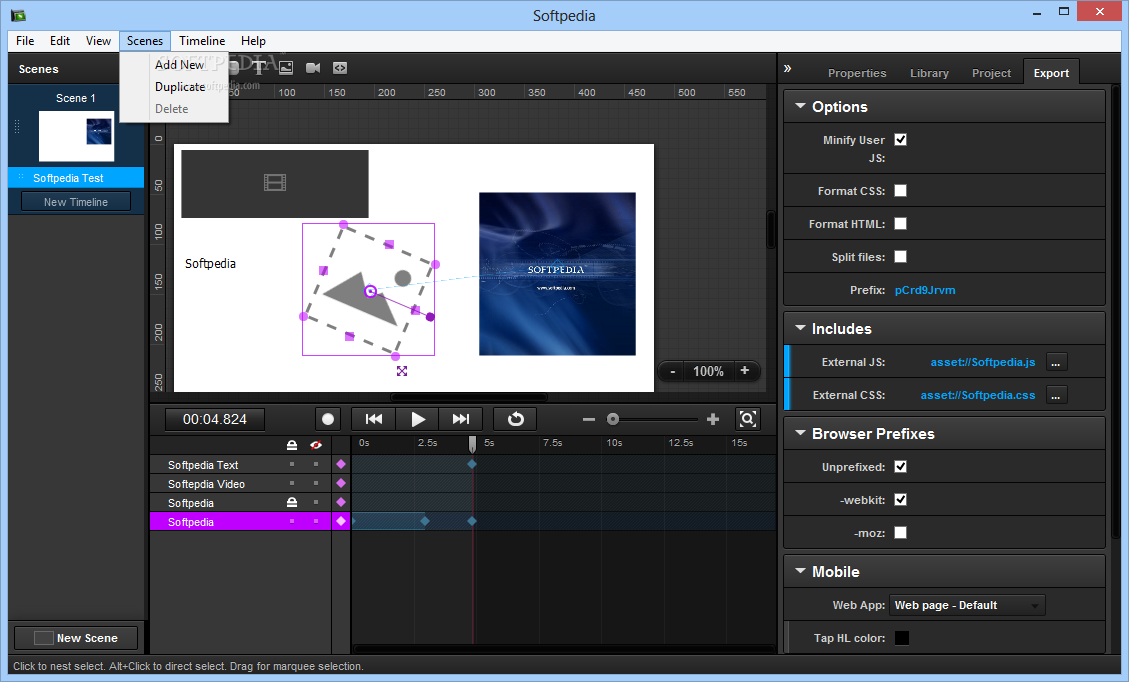Viewport: 1129px width, 682px height.
Task: Play the animation
Action: pos(418,419)
